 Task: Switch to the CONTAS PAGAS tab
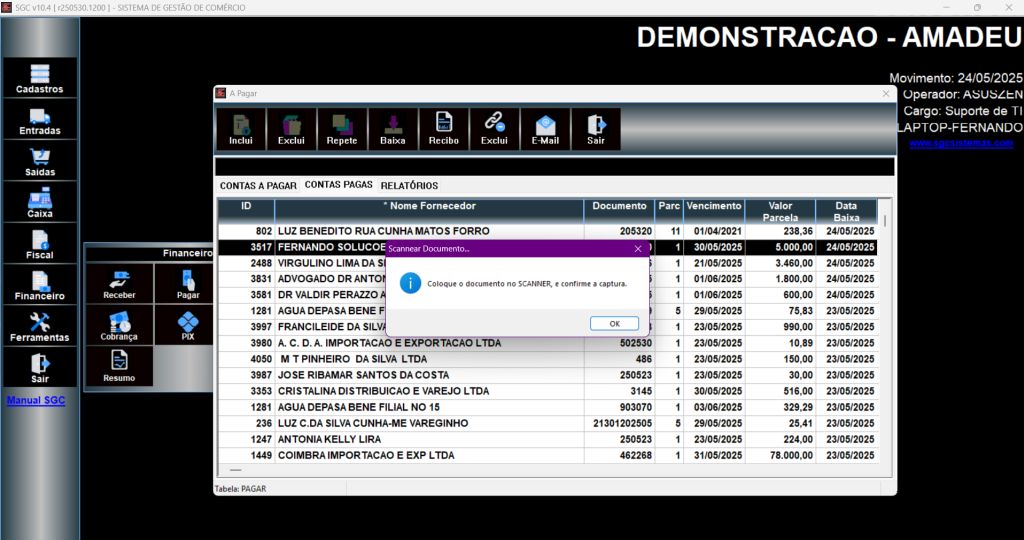click(338, 185)
